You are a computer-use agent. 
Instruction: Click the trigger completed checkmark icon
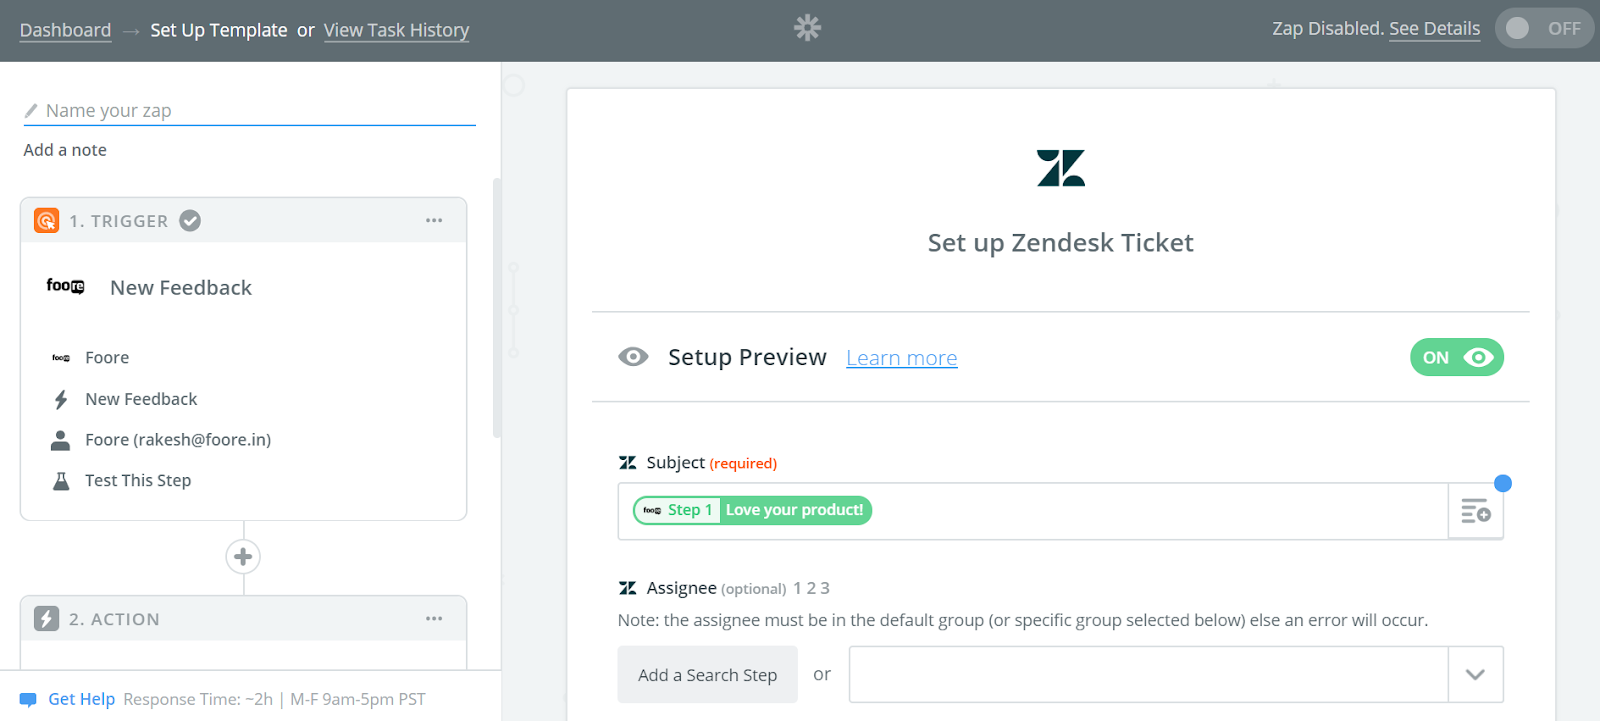click(x=190, y=221)
